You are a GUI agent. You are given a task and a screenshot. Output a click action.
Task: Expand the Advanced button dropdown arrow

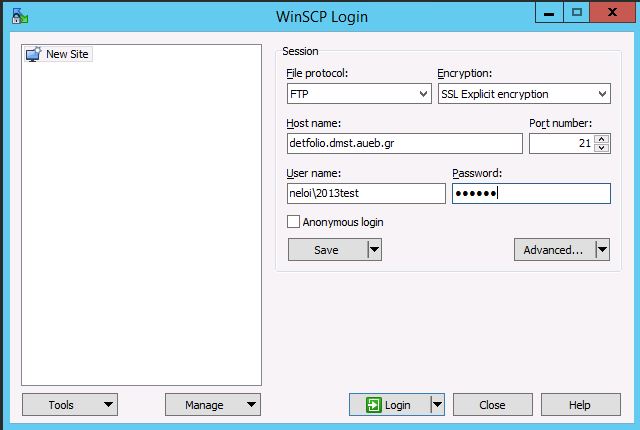pyautogui.click(x=601, y=250)
